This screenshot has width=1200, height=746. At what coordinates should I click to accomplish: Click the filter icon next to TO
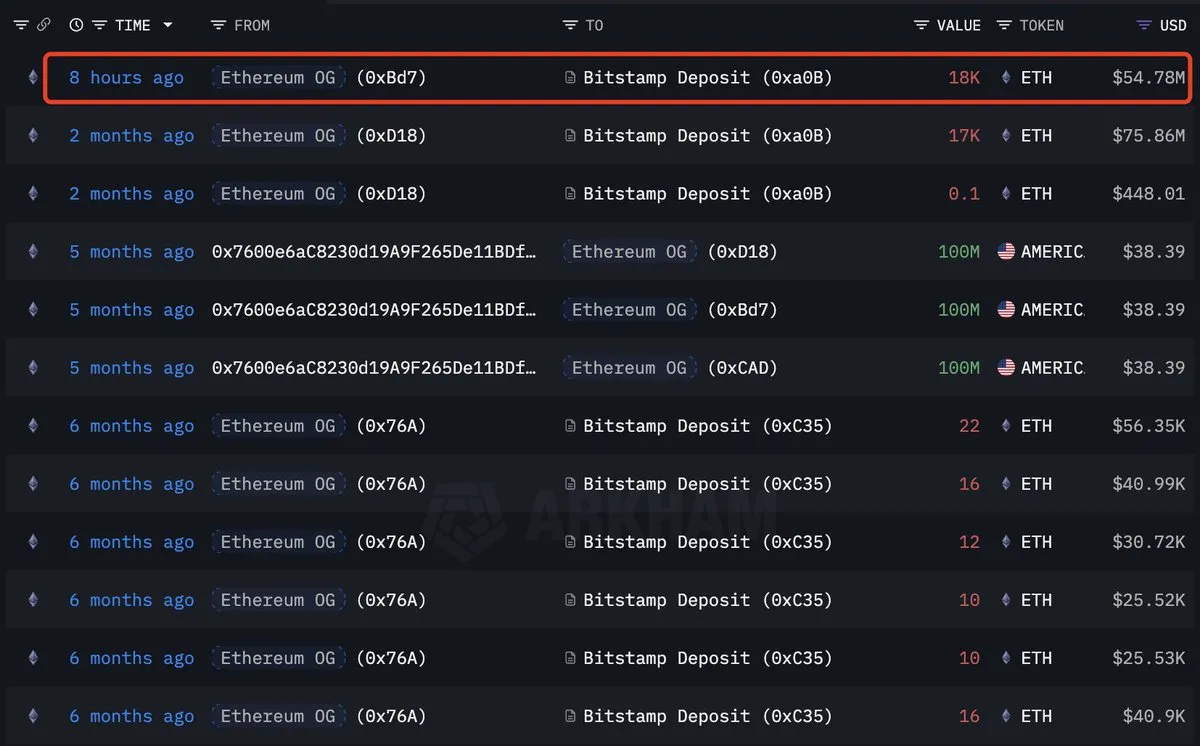(570, 25)
